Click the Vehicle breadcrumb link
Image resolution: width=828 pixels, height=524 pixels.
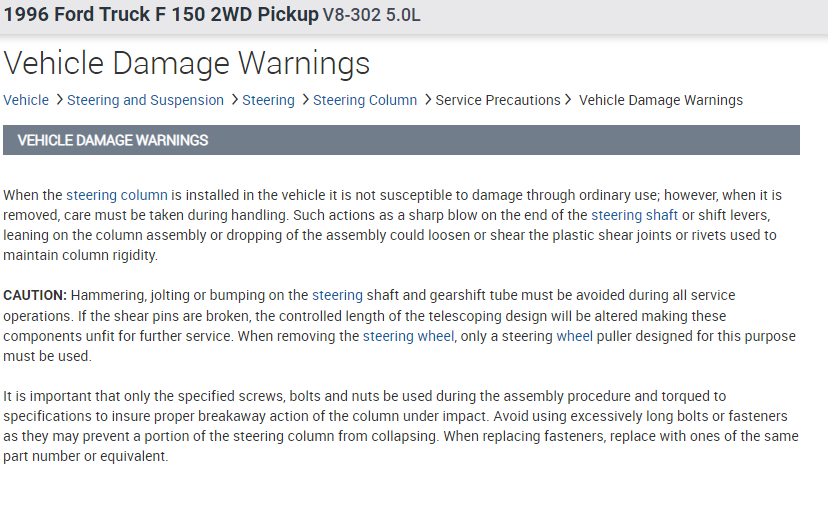(26, 100)
